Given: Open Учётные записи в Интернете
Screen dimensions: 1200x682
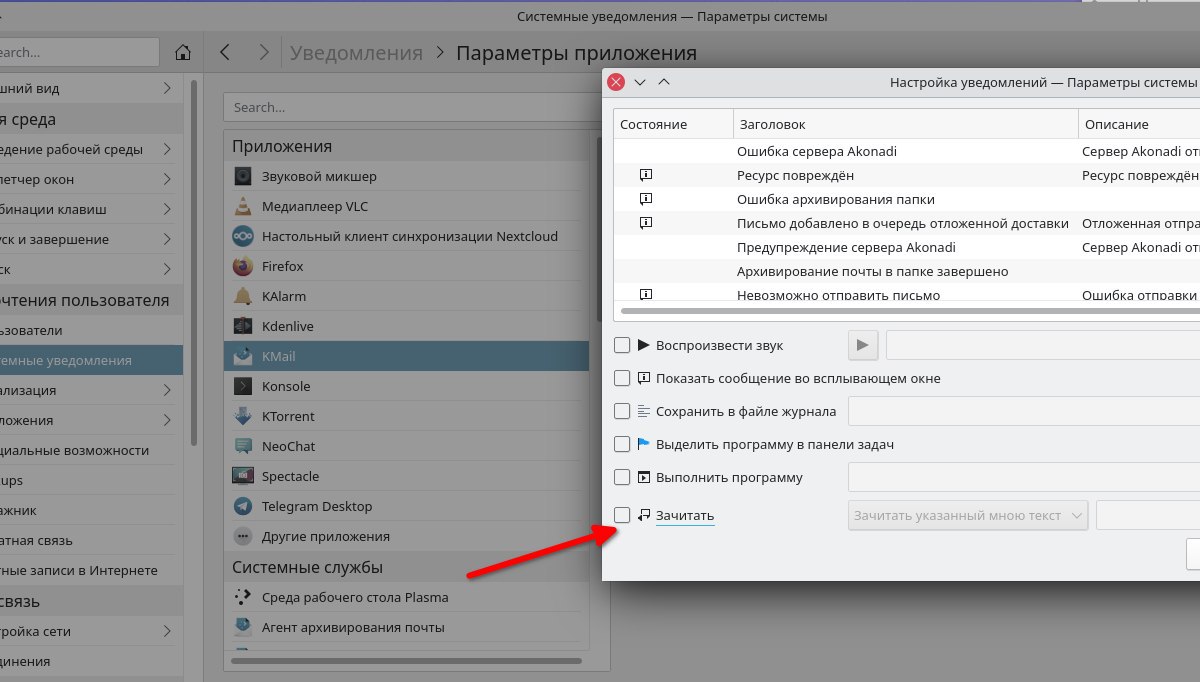Looking at the screenshot, I should [91, 570].
